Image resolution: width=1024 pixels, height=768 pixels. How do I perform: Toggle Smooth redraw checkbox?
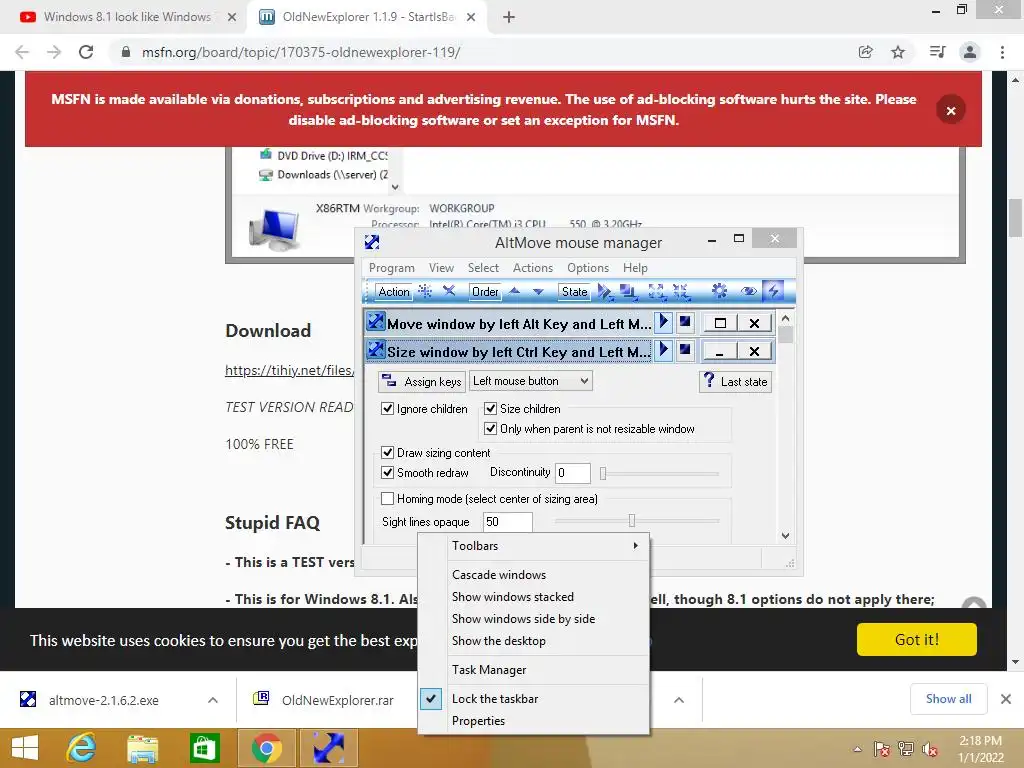coord(387,473)
